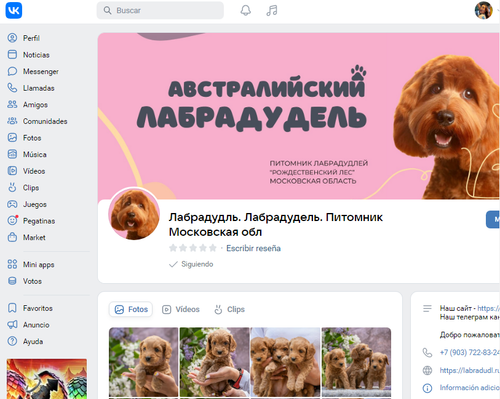Click the Perfil sidebar icon
This screenshot has width=500, height=399.
[12, 38]
